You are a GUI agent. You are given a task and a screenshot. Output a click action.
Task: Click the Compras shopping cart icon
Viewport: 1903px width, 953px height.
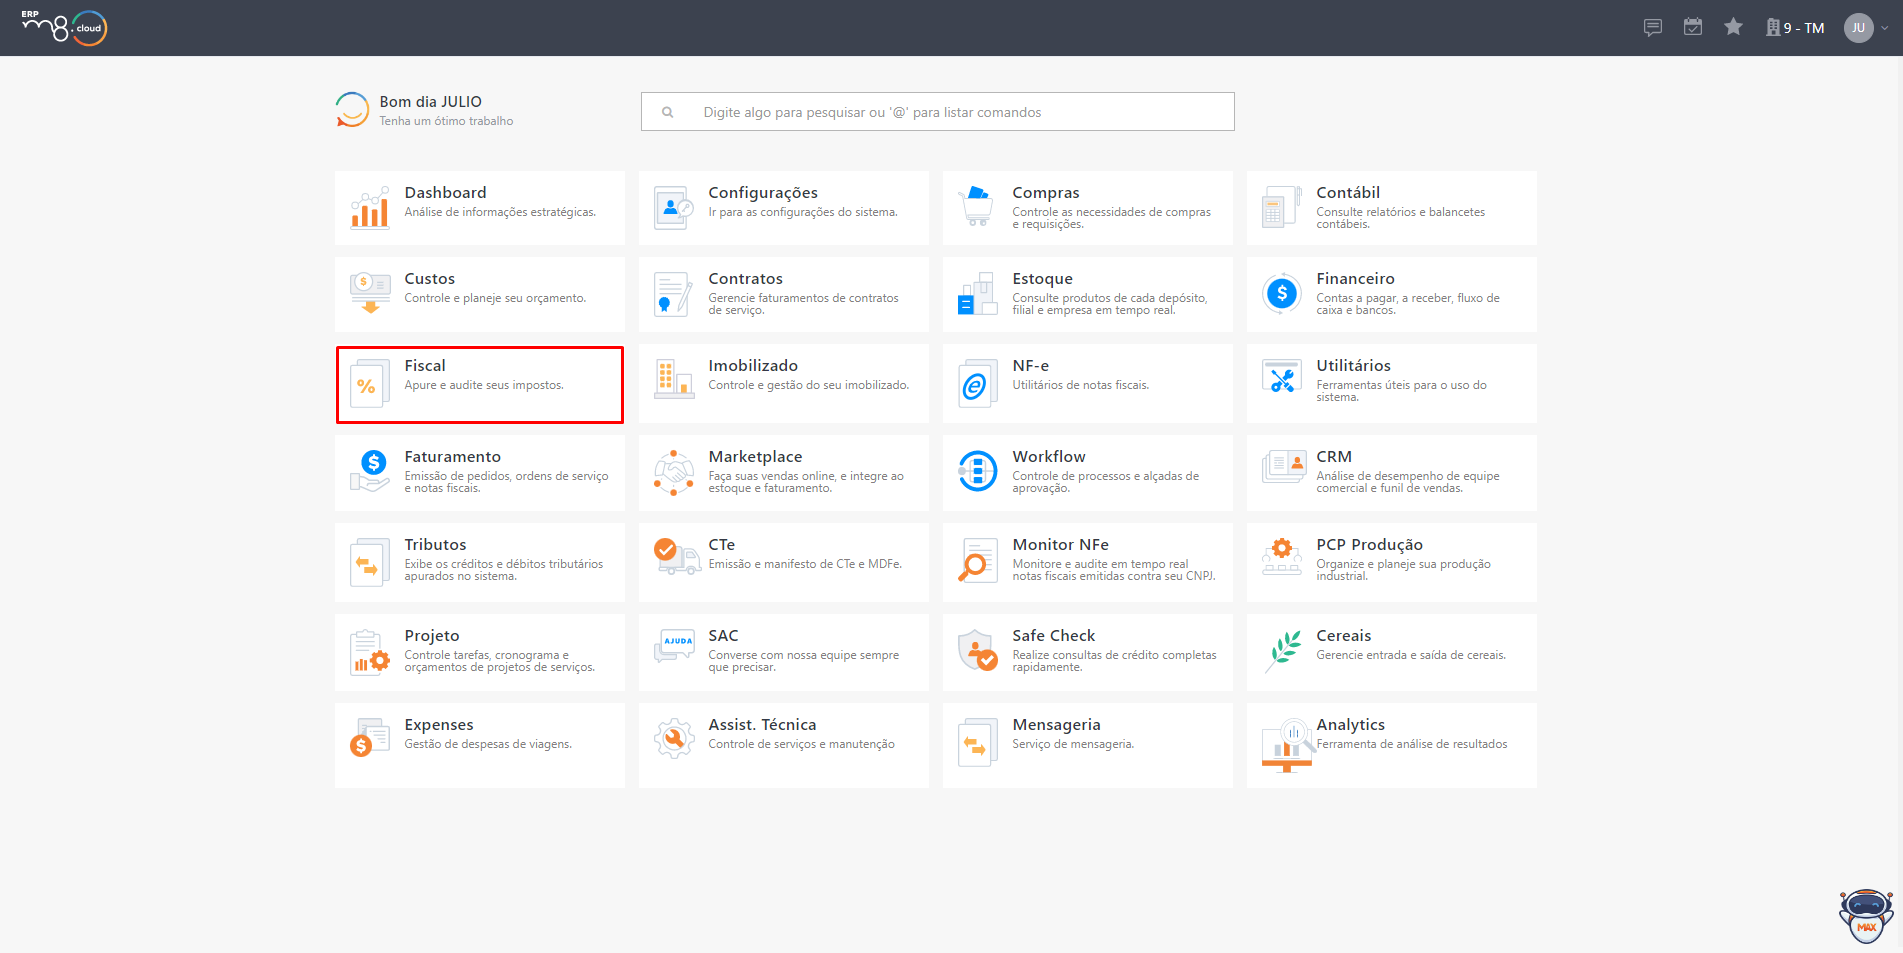[x=977, y=207]
